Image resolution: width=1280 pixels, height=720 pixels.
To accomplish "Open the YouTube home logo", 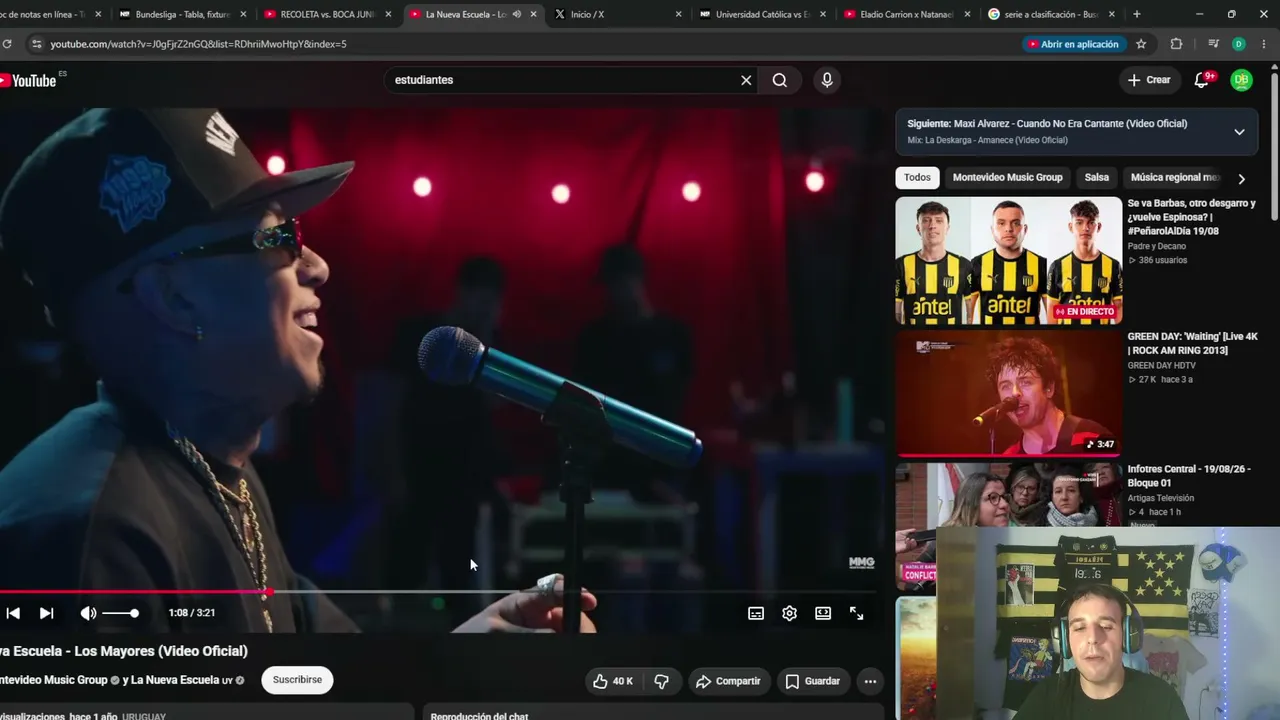I will pyautogui.click(x=30, y=80).
